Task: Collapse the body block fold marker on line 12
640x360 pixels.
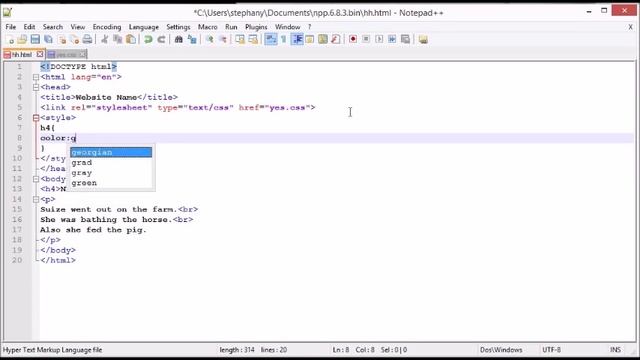Action: tap(36, 179)
